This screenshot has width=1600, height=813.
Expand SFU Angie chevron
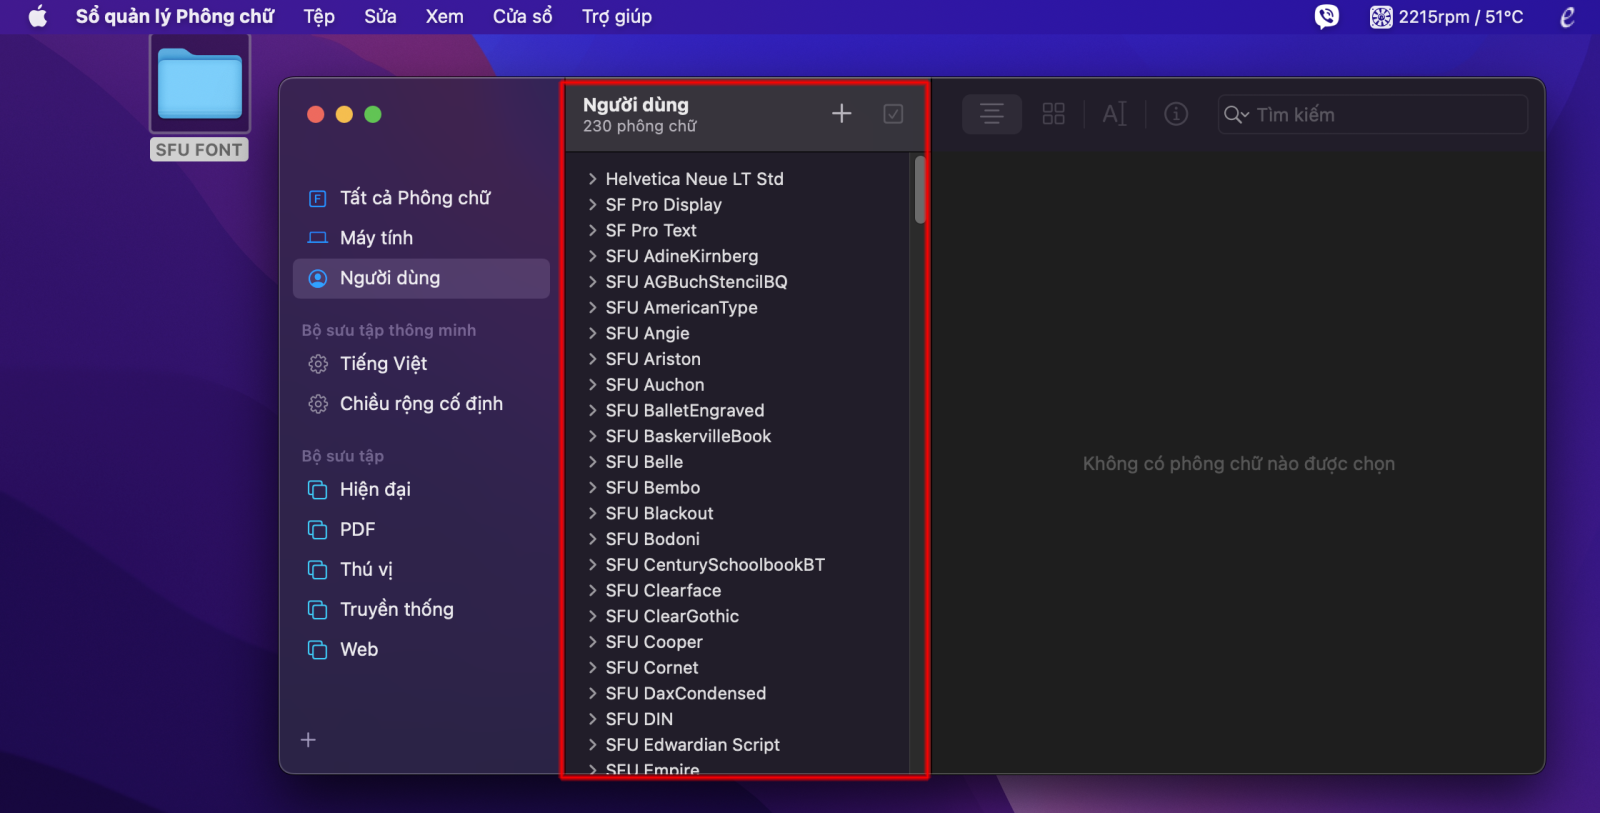click(592, 334)
